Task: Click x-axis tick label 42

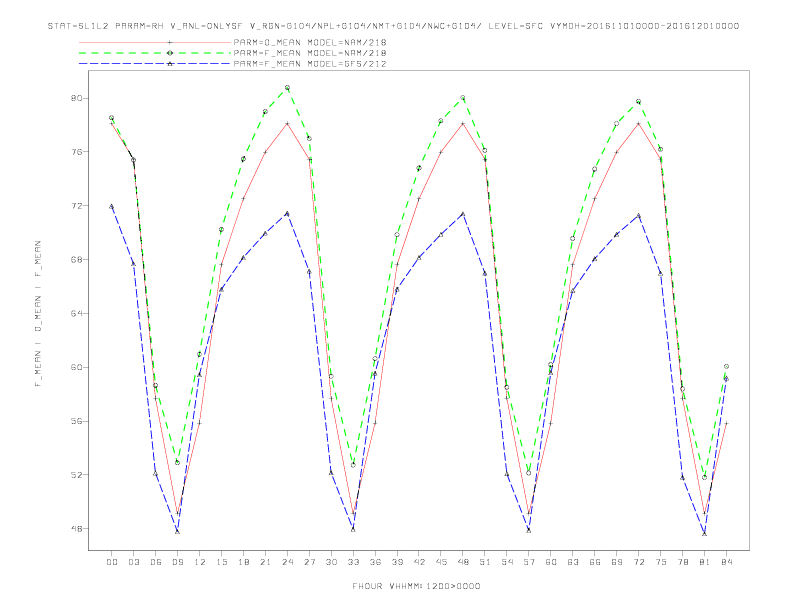Action: pyautogui.click(x=419, y=562)
